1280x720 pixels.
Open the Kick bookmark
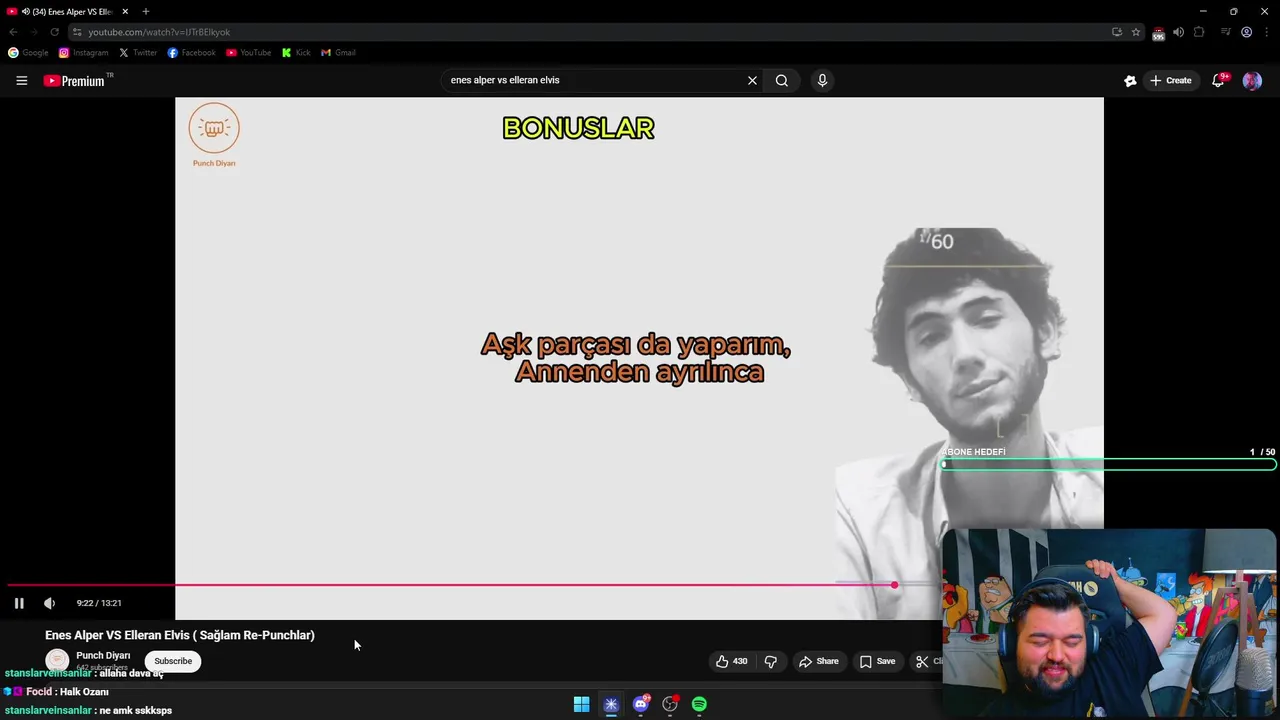pos(297,53)
